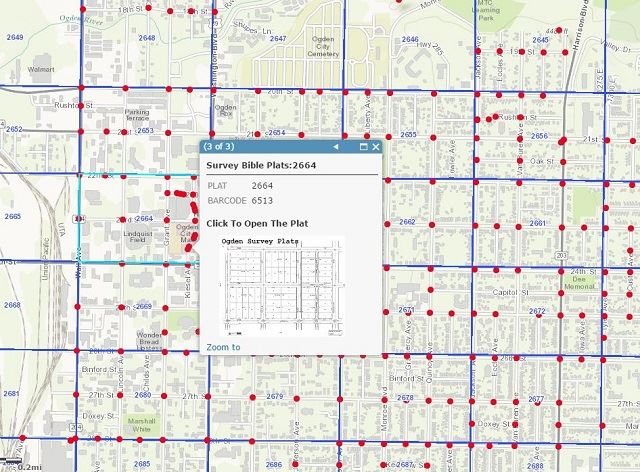
Task: Click the Union Pacific railroad label
Action: pyautogui.click(x=44, y=263)
